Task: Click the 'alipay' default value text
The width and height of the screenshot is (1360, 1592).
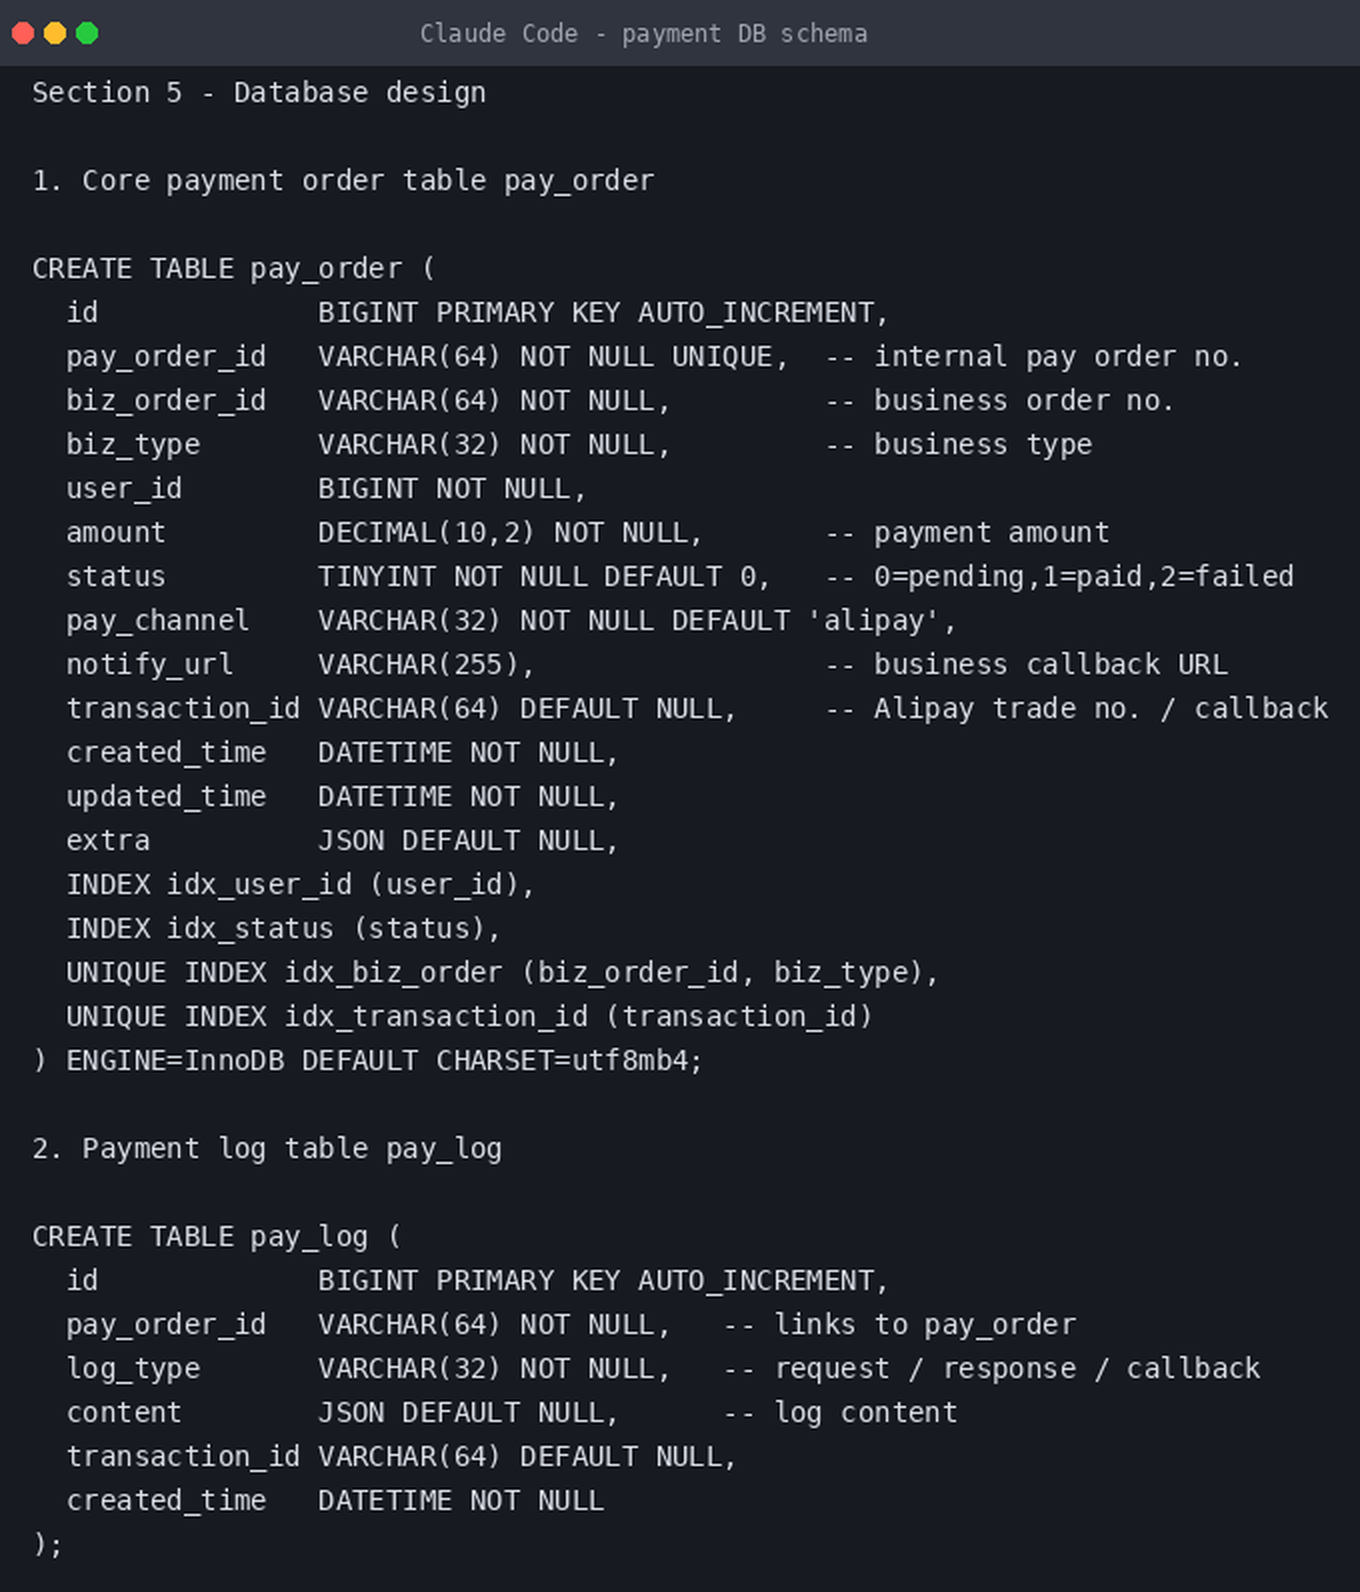Action: [873, 621]
